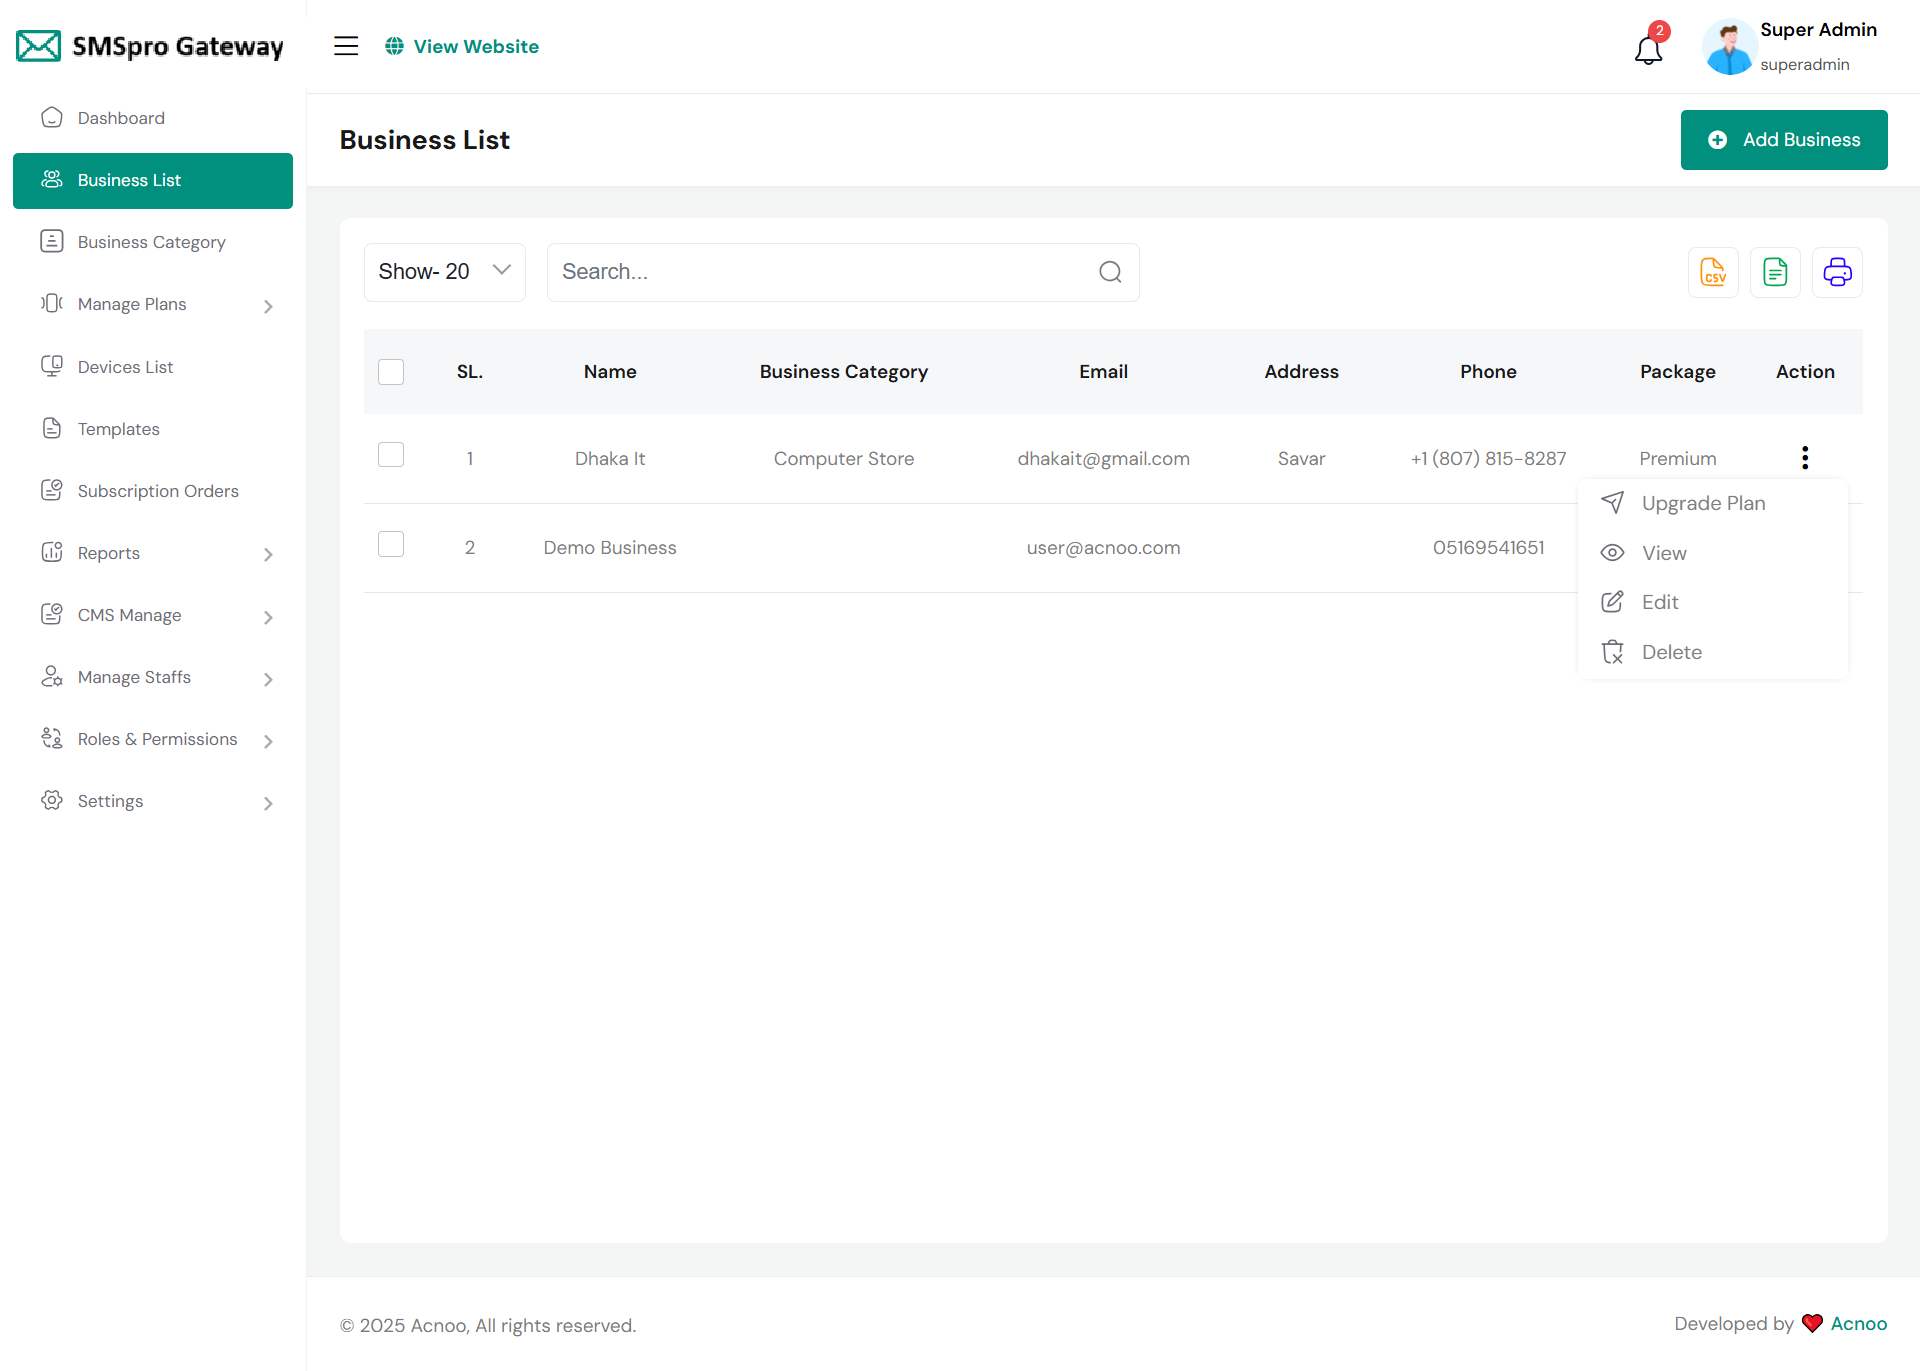
Task: Click the print icon
Action: point(1837,272)
